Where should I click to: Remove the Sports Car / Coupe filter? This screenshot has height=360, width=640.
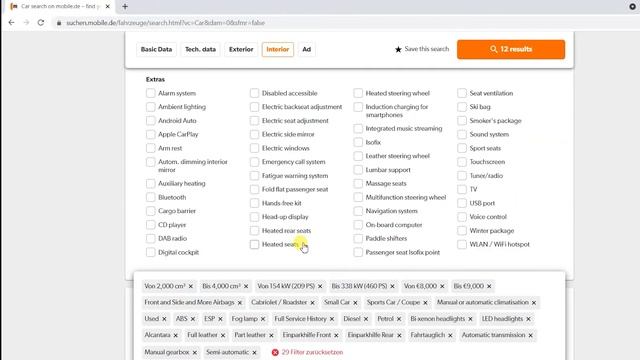(x=425, y=303)
